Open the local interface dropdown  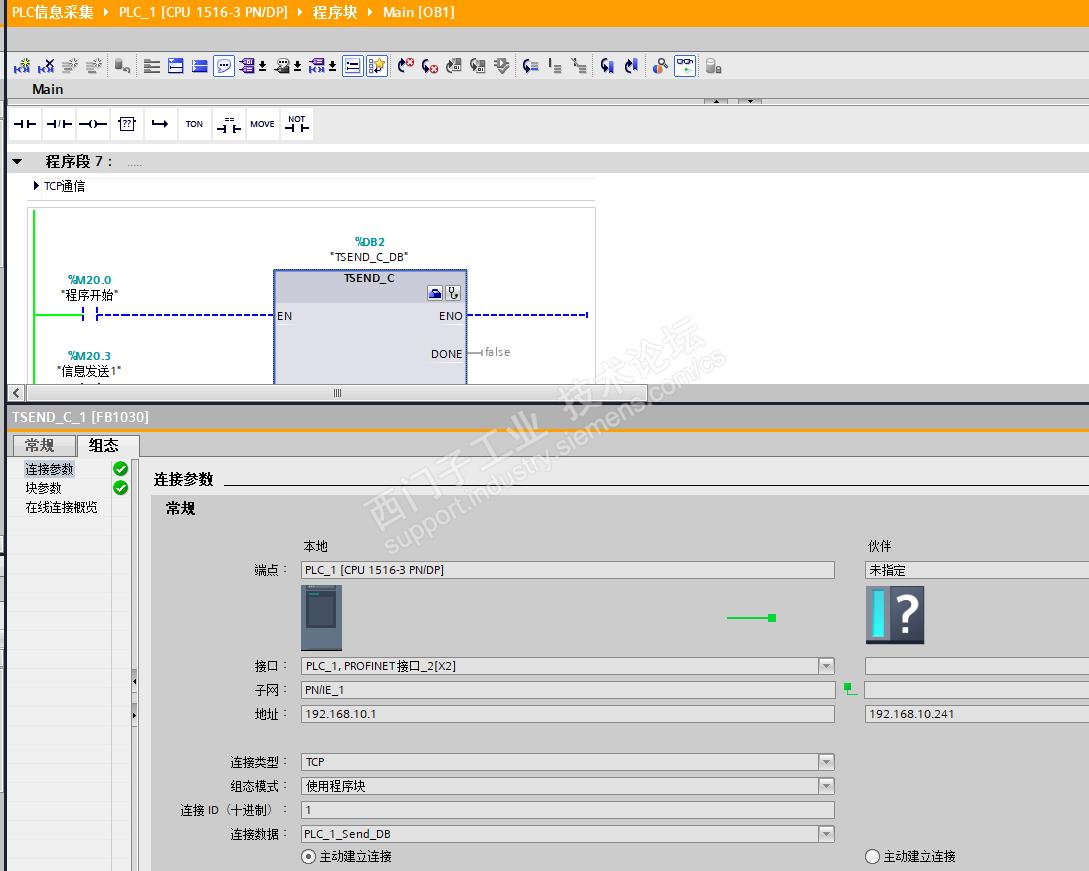pos(826,666)
